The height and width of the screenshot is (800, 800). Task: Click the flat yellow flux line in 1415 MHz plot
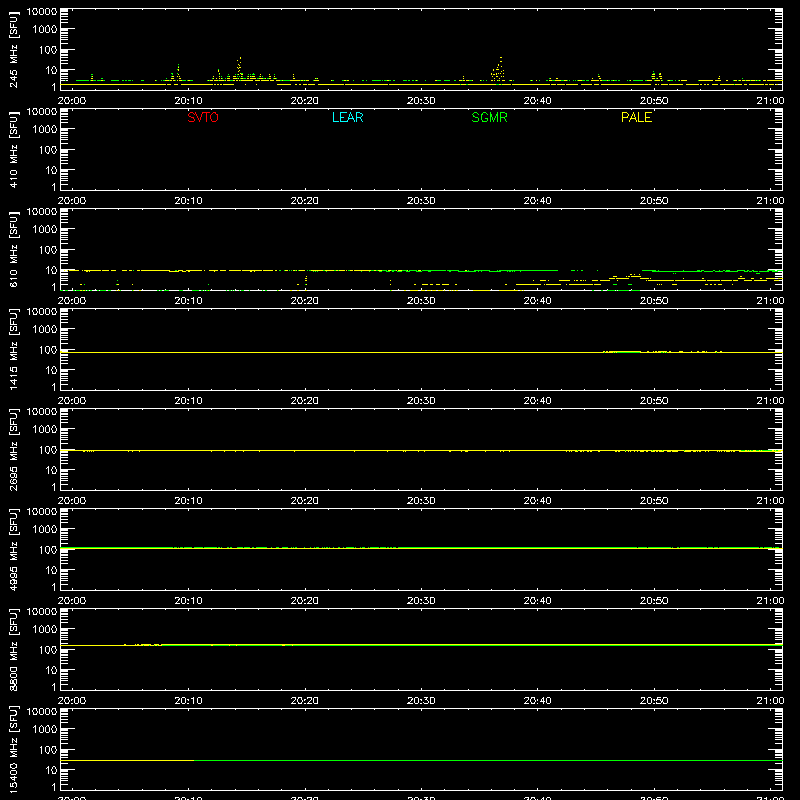pos(421,353)
